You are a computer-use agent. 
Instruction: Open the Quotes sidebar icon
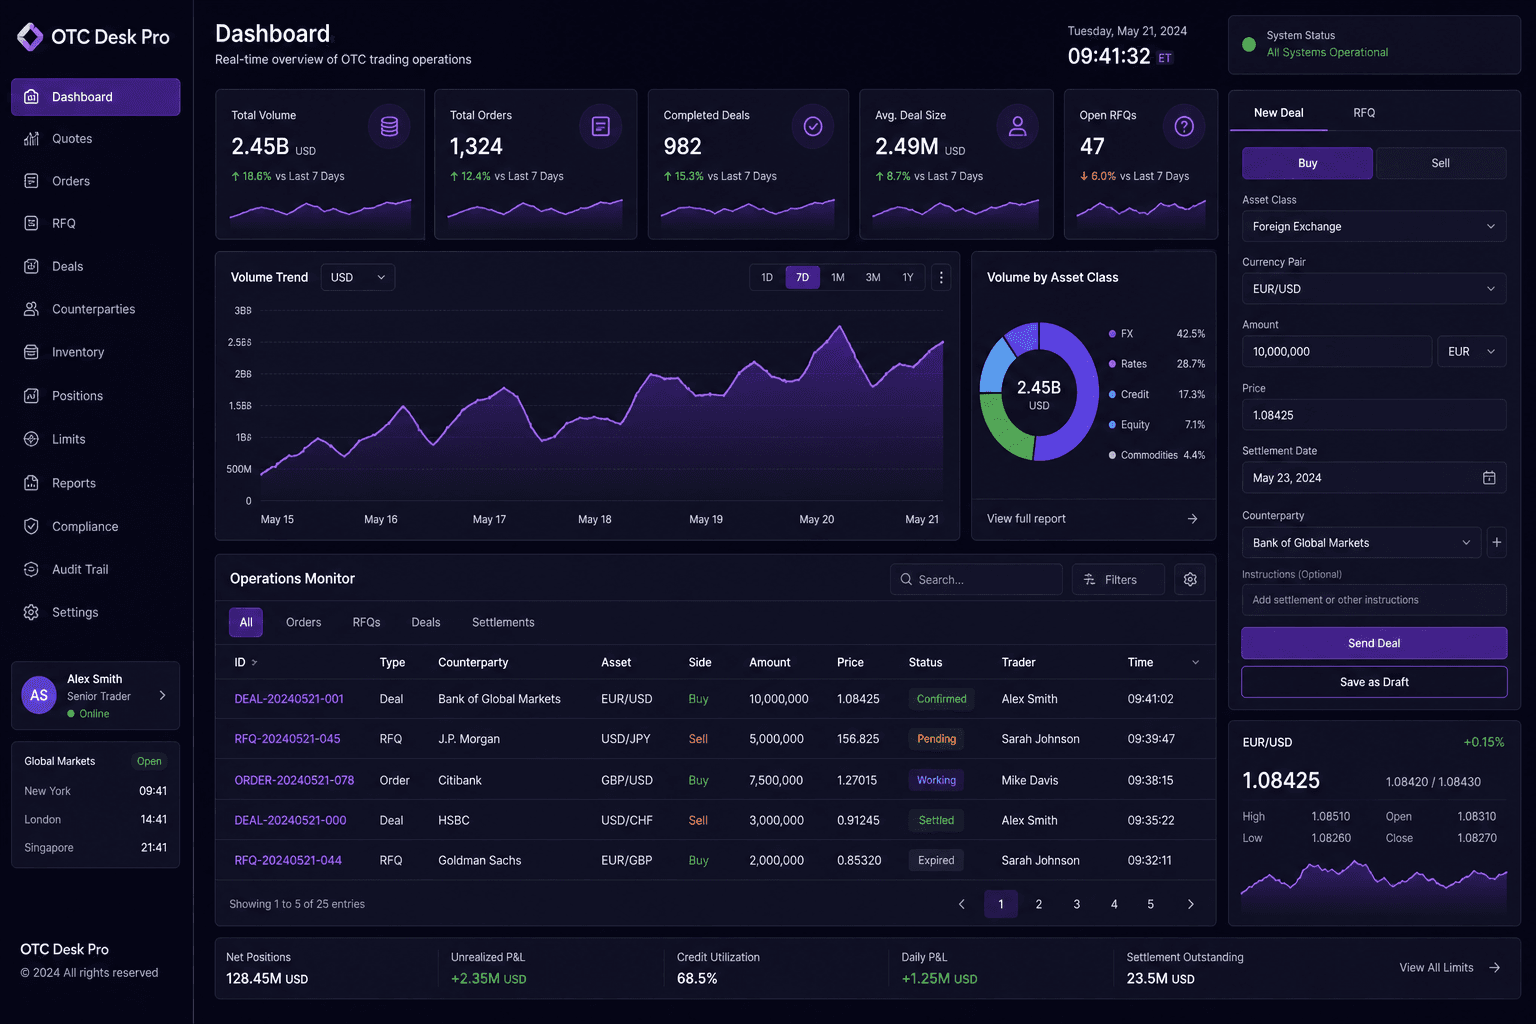coord(31,139)
